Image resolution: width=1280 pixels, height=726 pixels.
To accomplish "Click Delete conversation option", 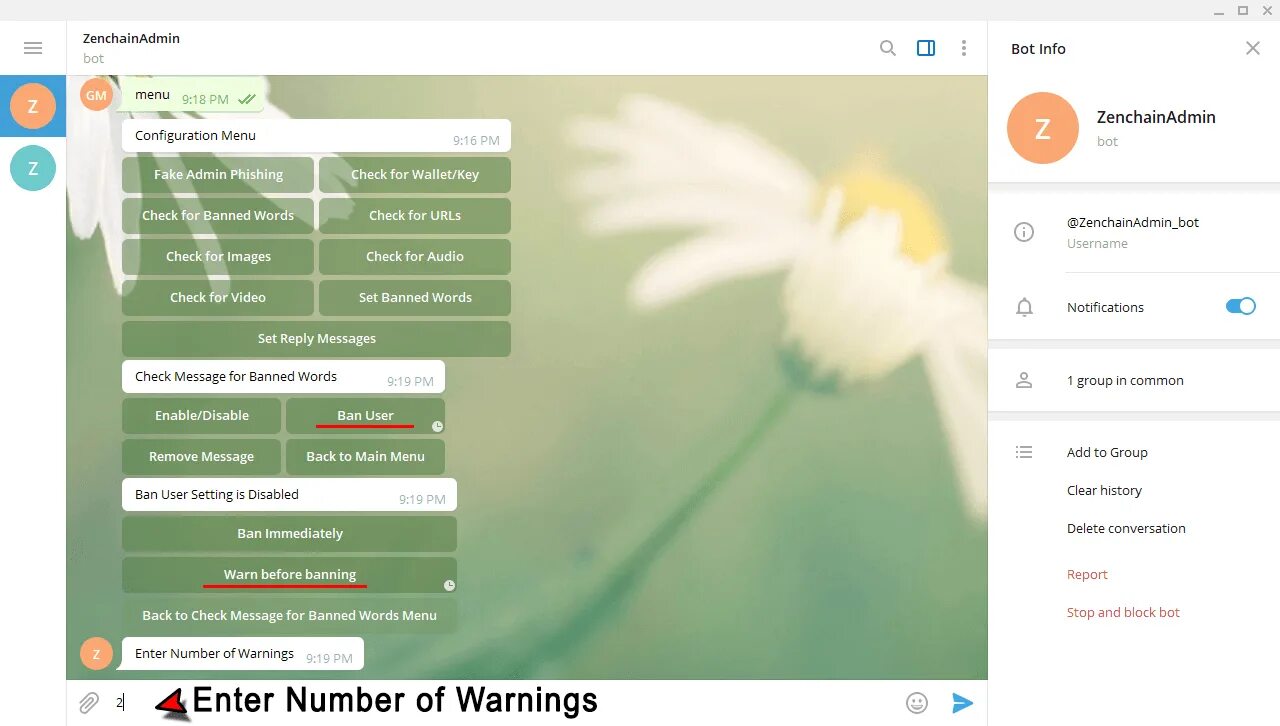I will 1126,528.
